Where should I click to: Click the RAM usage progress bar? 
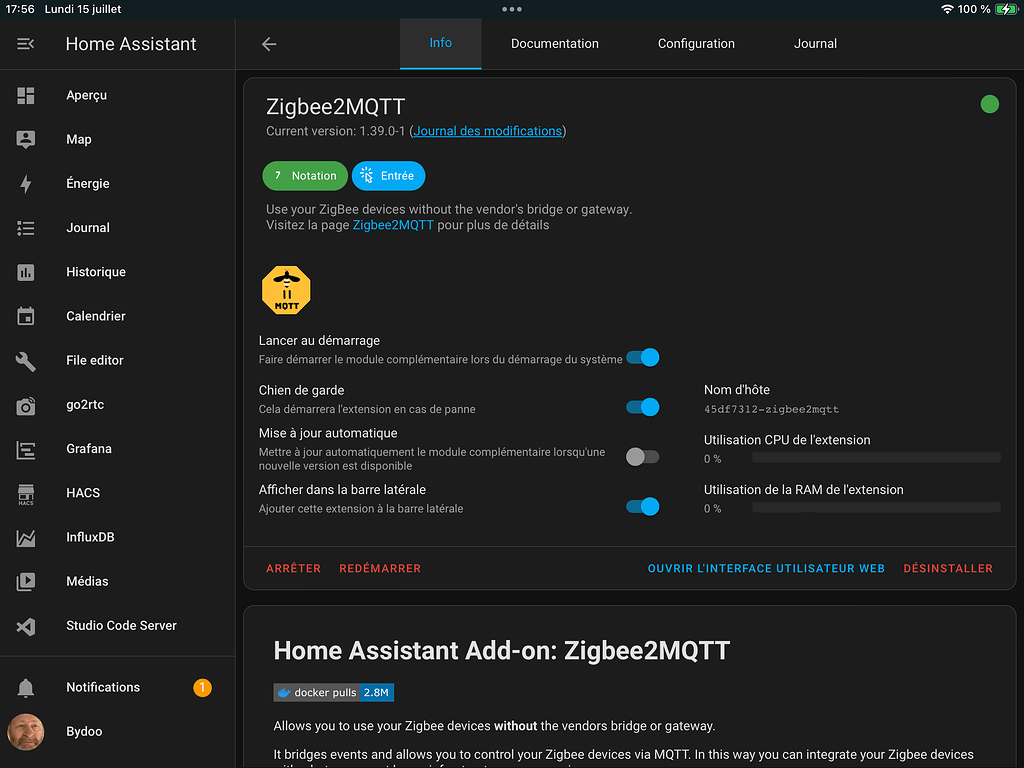tap(876, 507)
